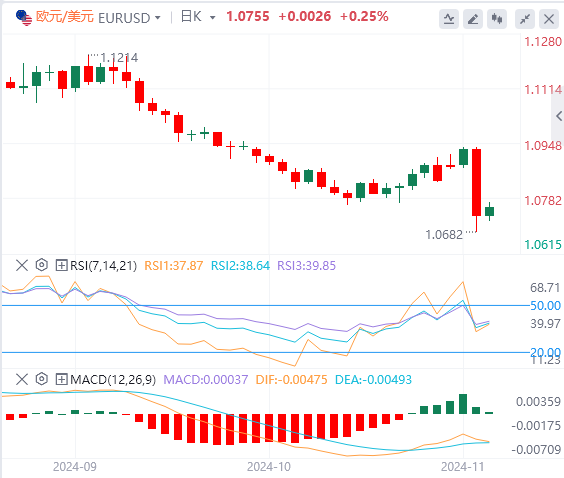Switch chart type via candlestick icon
The image size is (564, 478).
point(497,19)
